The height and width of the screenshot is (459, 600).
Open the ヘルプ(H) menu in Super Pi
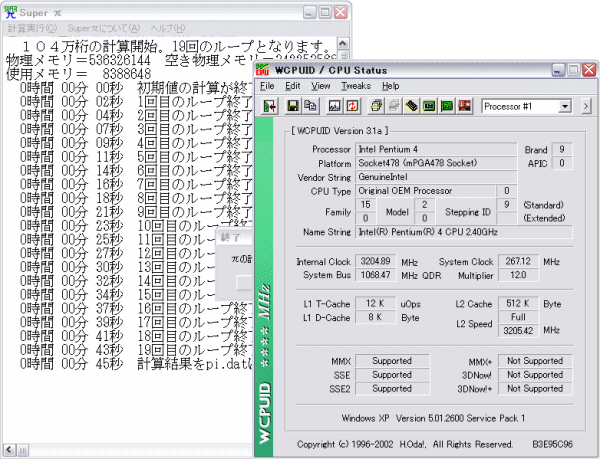(168, 28)
